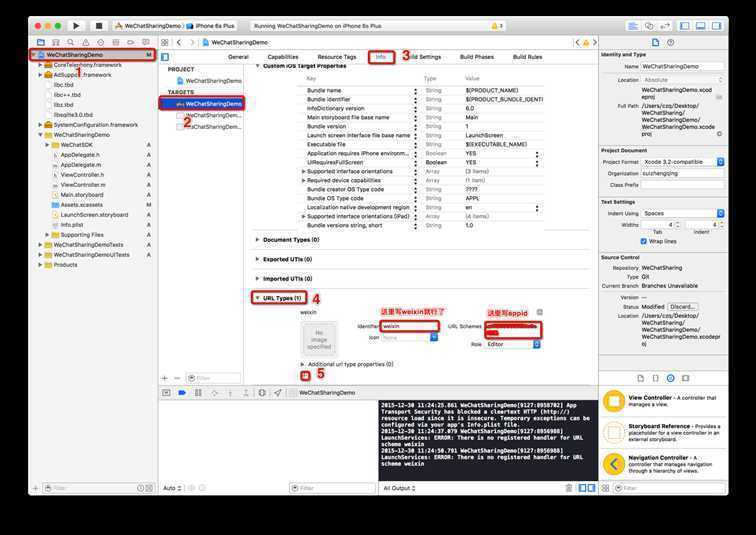Image resolution: width=756 pixels, height=535 pixels.
Task: Increment the tab width stepper
Action: pyautogui.click(x=677, y=223)
